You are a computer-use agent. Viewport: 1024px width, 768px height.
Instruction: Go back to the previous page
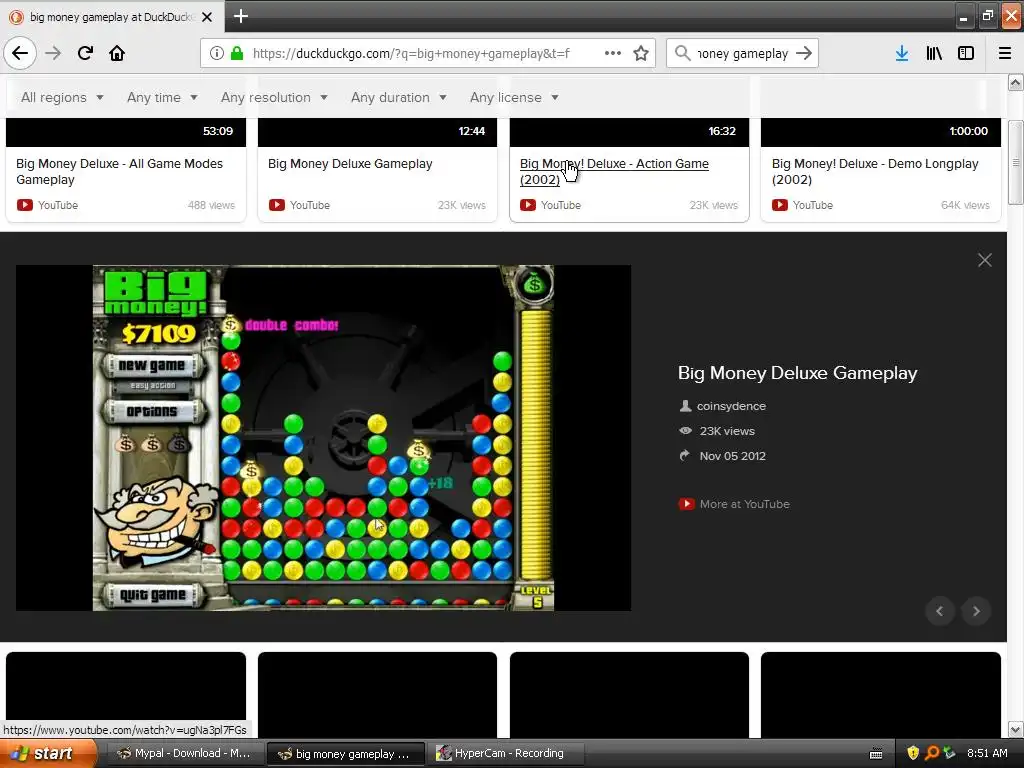pos(20,53)
